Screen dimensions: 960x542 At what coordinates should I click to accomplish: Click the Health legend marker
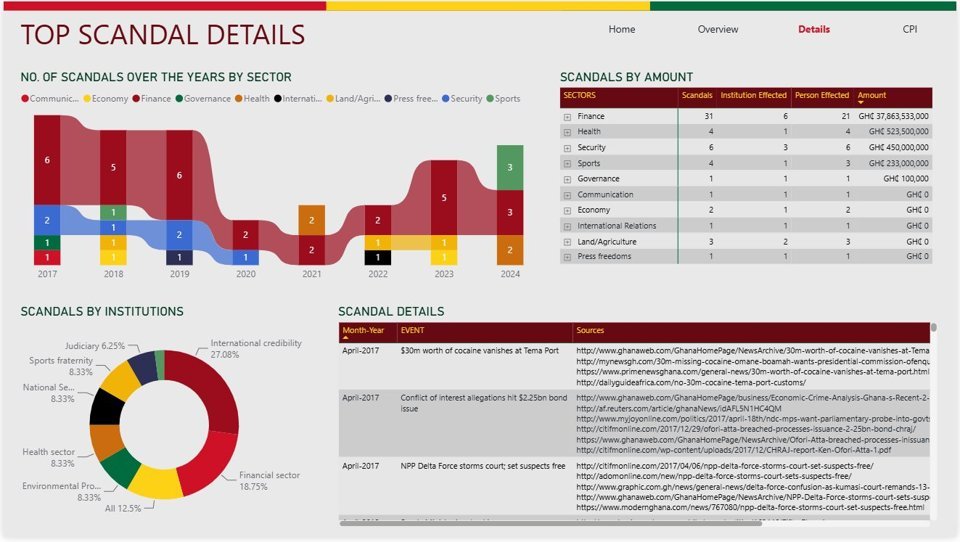click(239, 99)
